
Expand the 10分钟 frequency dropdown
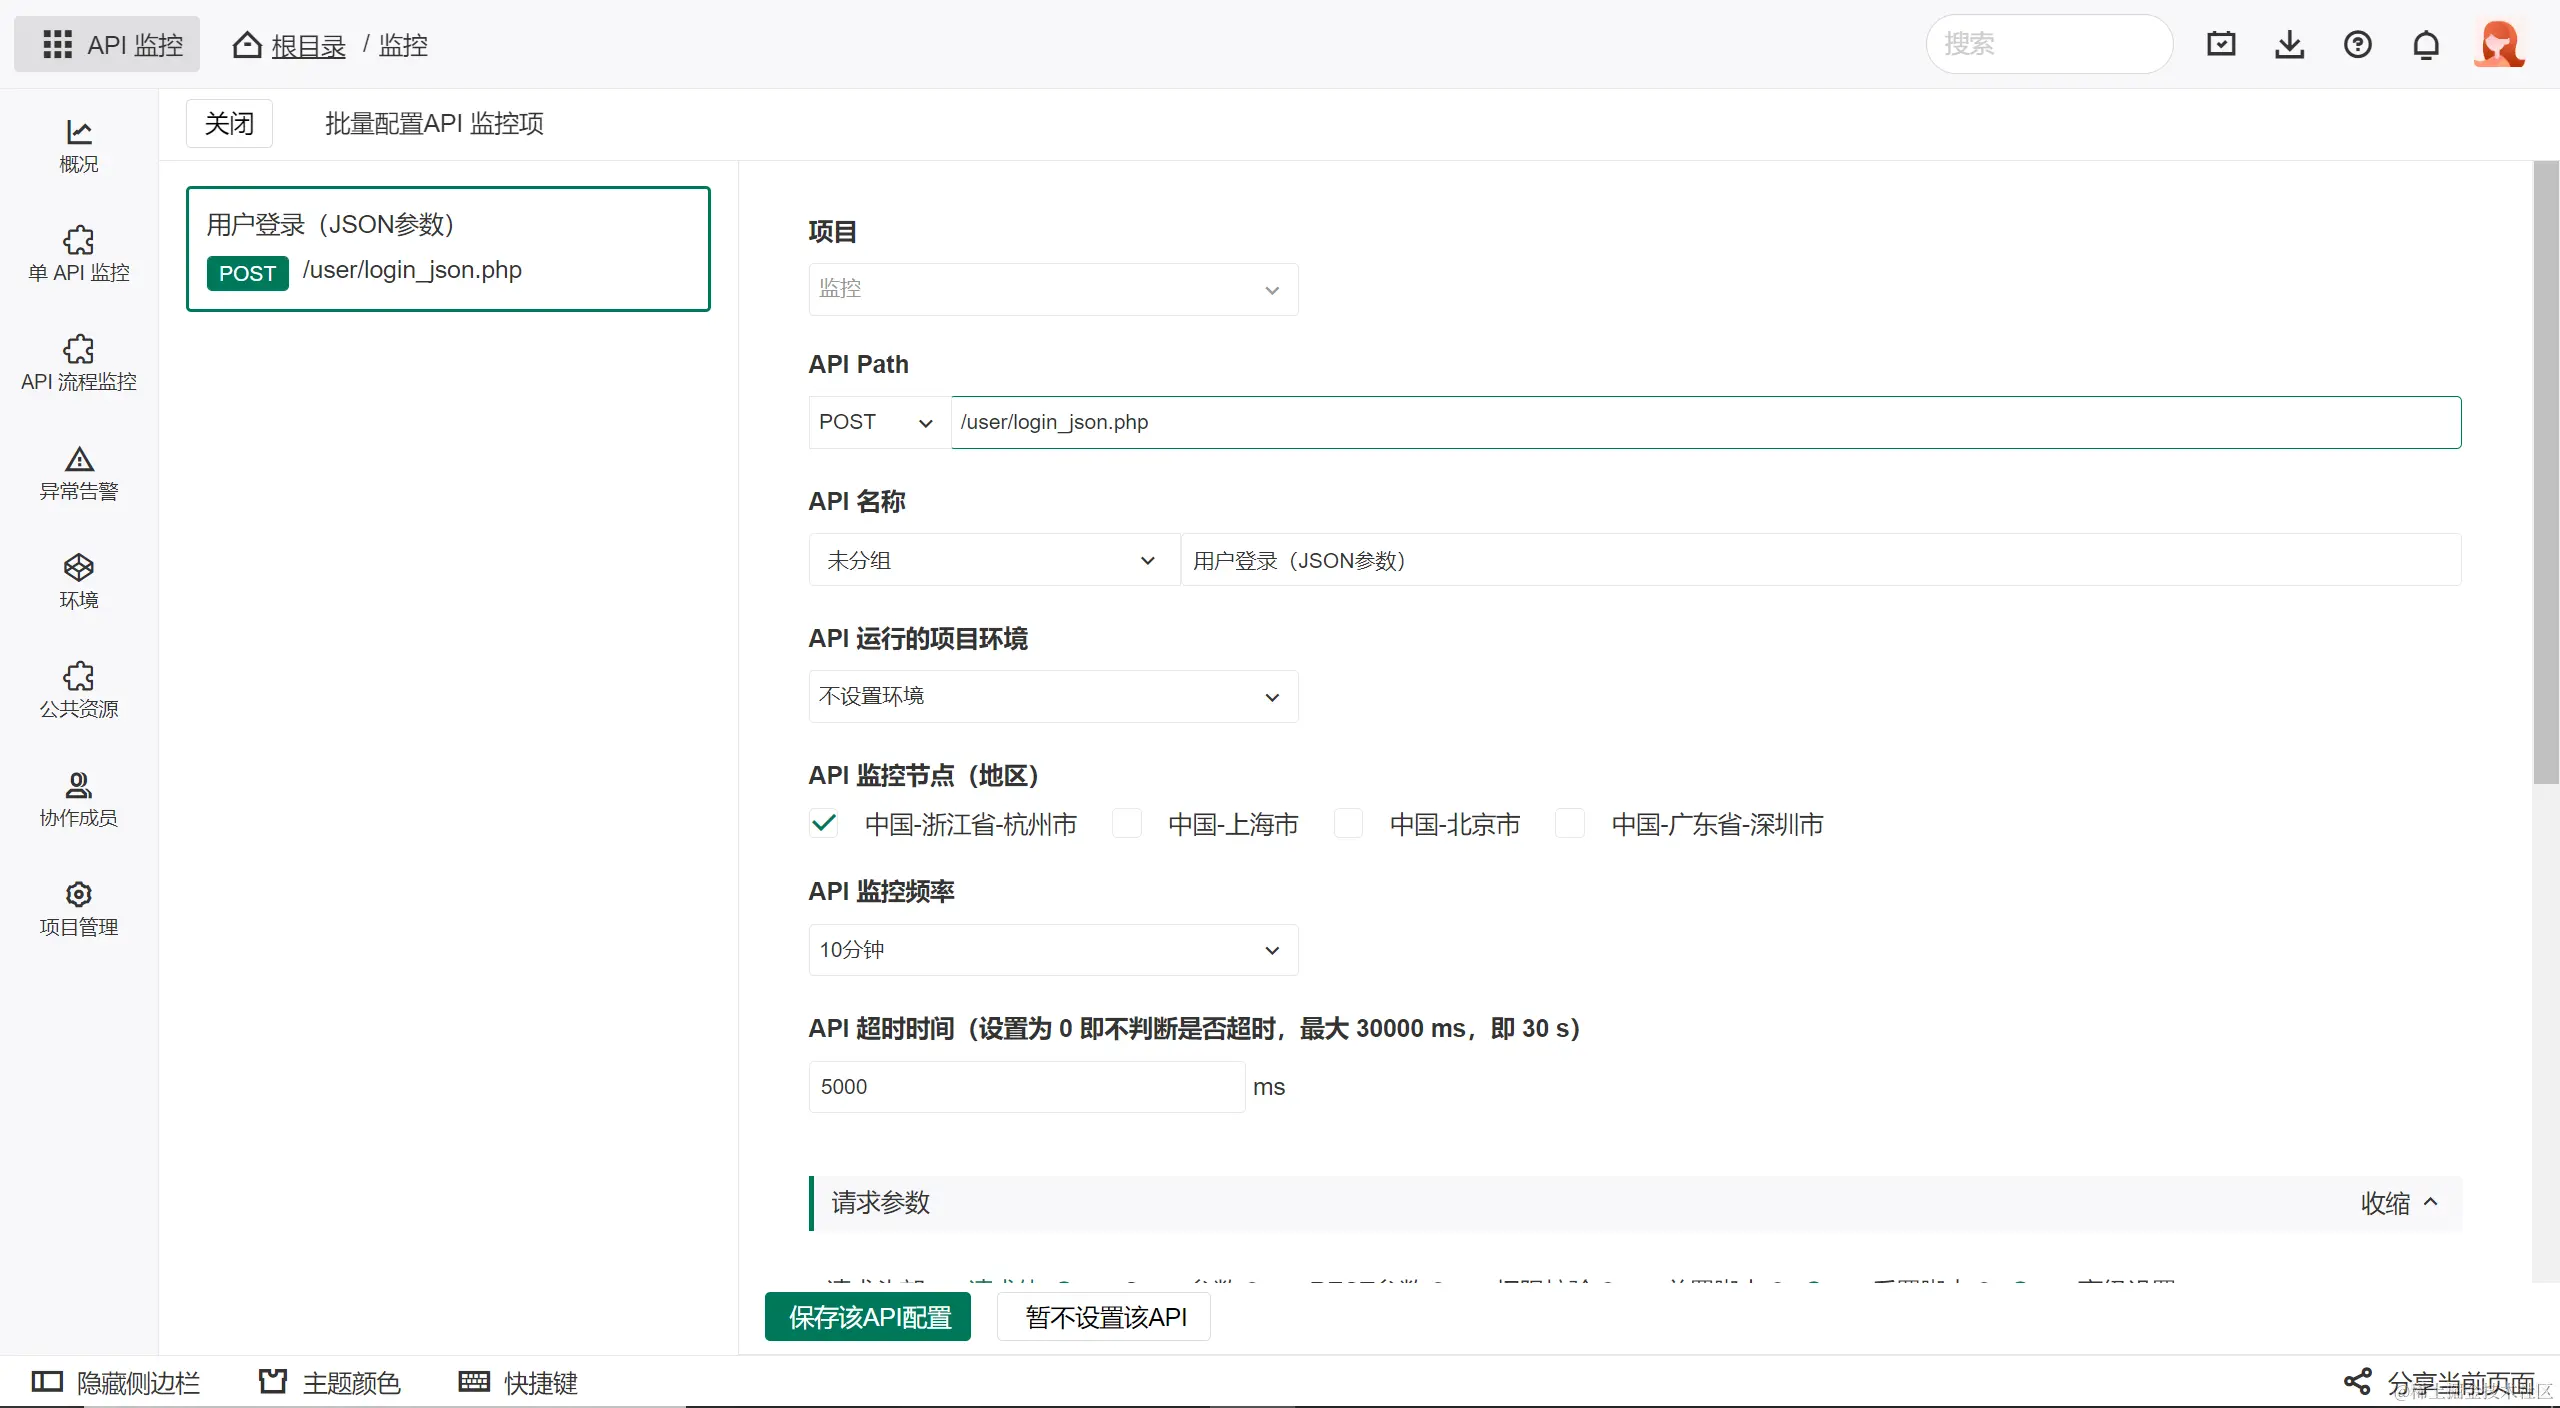point(1052,950)
